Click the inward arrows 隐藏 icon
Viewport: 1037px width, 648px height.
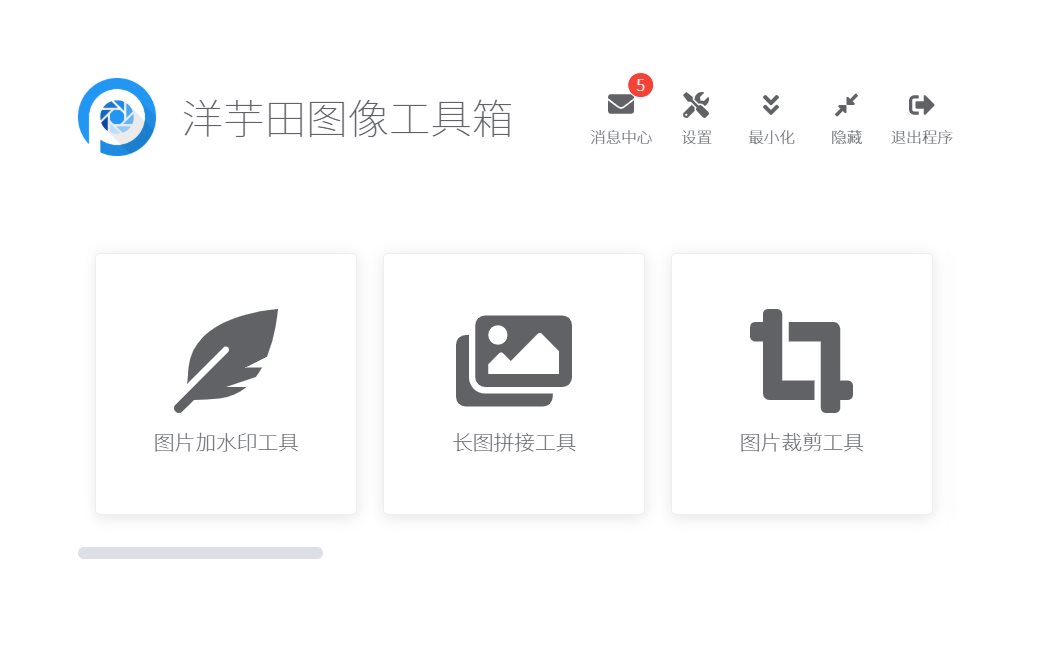point(846,104)
